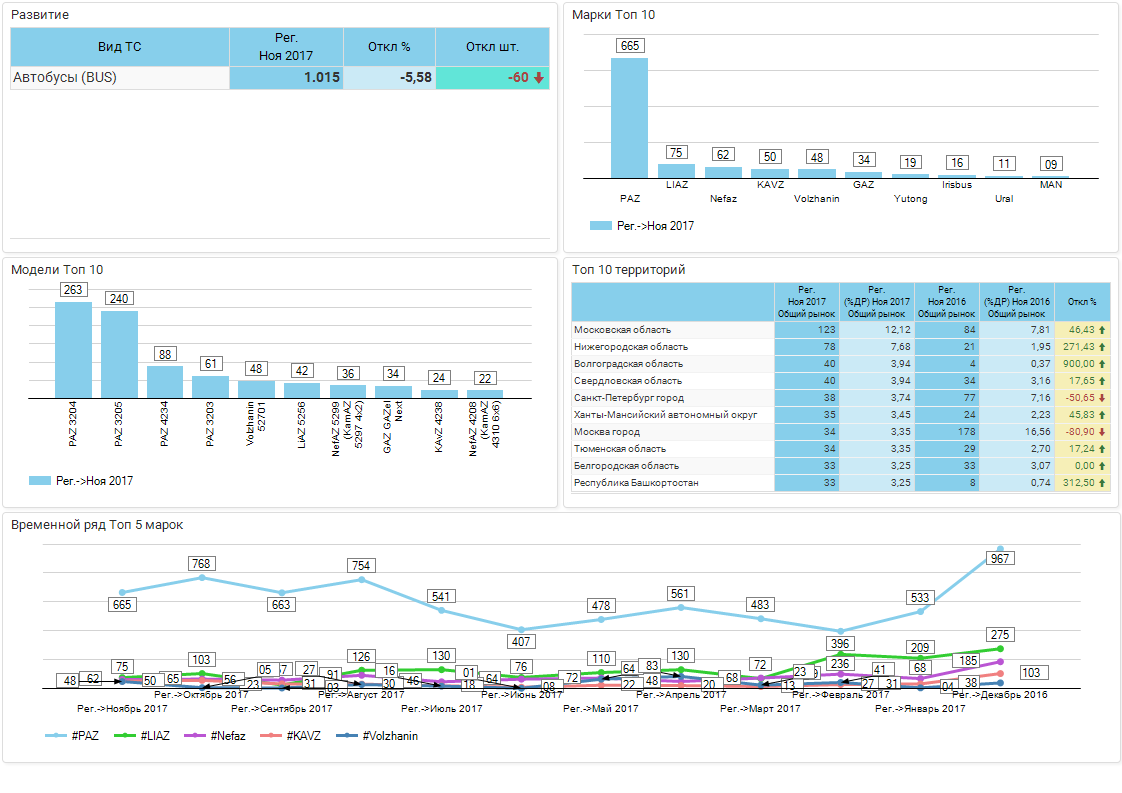The image size is (1122, 793).
Task: Toggle the #LIAZ legend entry
Action: [x=142, y=736]
